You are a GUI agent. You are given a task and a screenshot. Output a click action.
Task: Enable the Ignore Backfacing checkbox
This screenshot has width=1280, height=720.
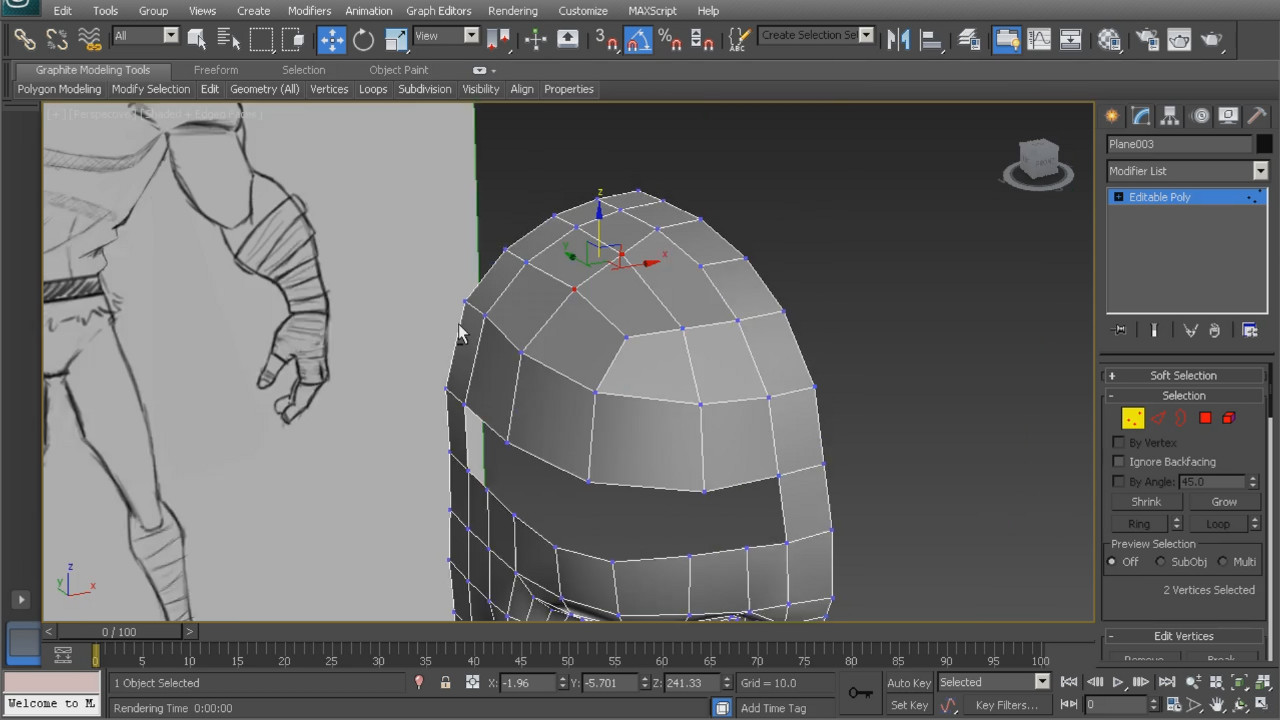click(1118, 461)
